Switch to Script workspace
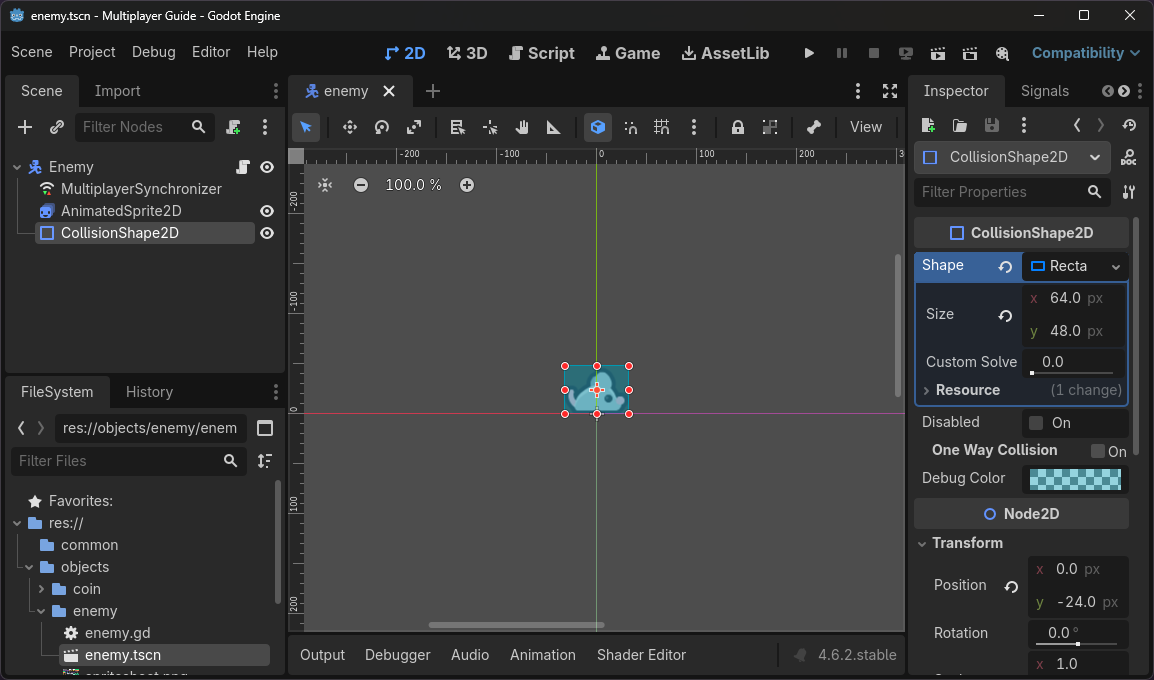The width and height of the screenshot is (1154, 680). 542,53
